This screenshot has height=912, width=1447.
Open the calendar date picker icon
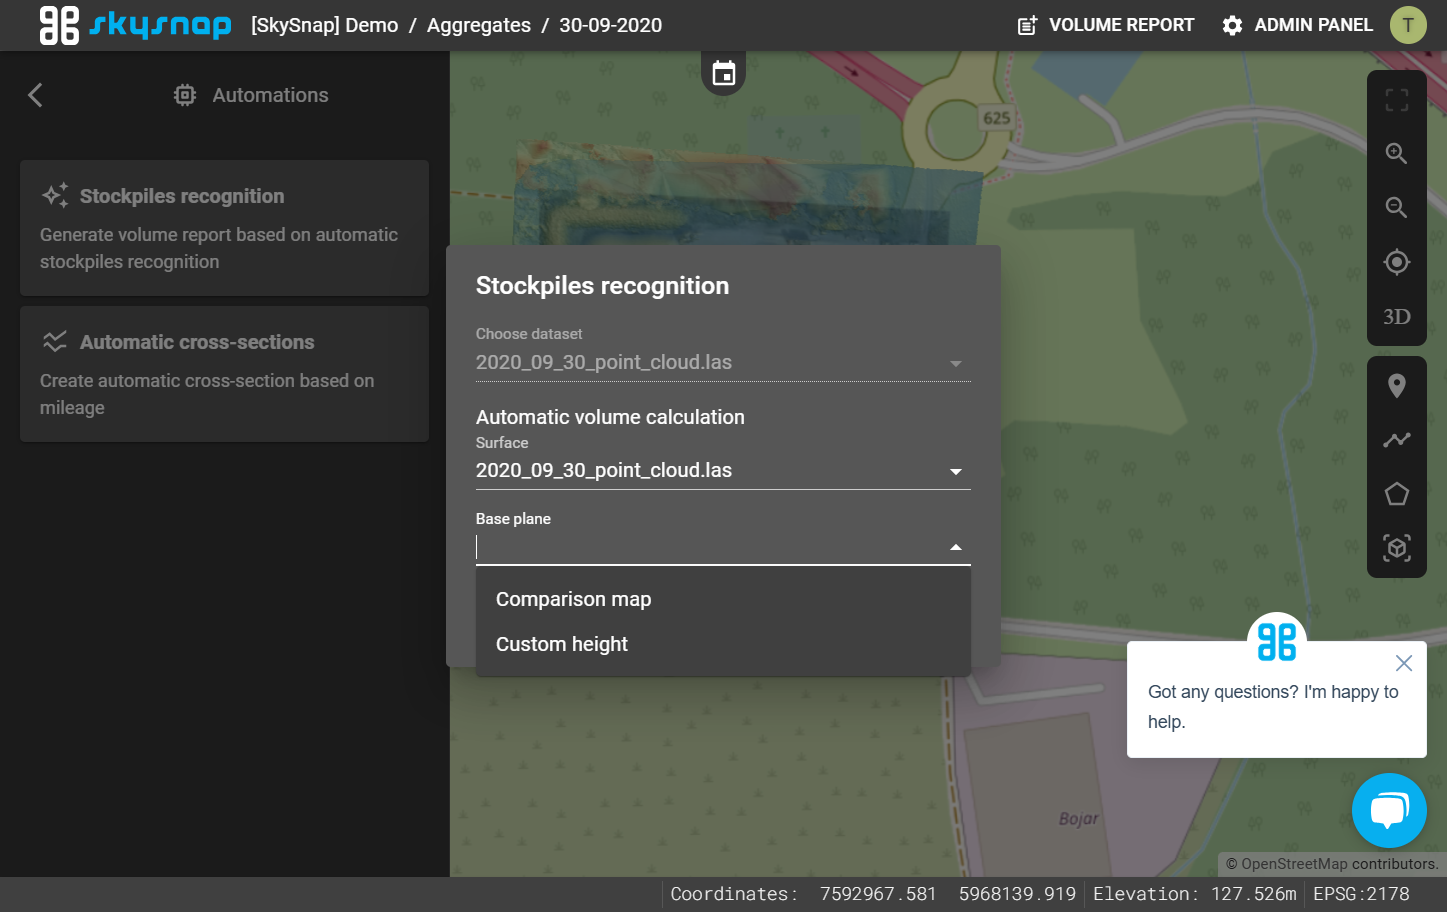tap(724, 73)
